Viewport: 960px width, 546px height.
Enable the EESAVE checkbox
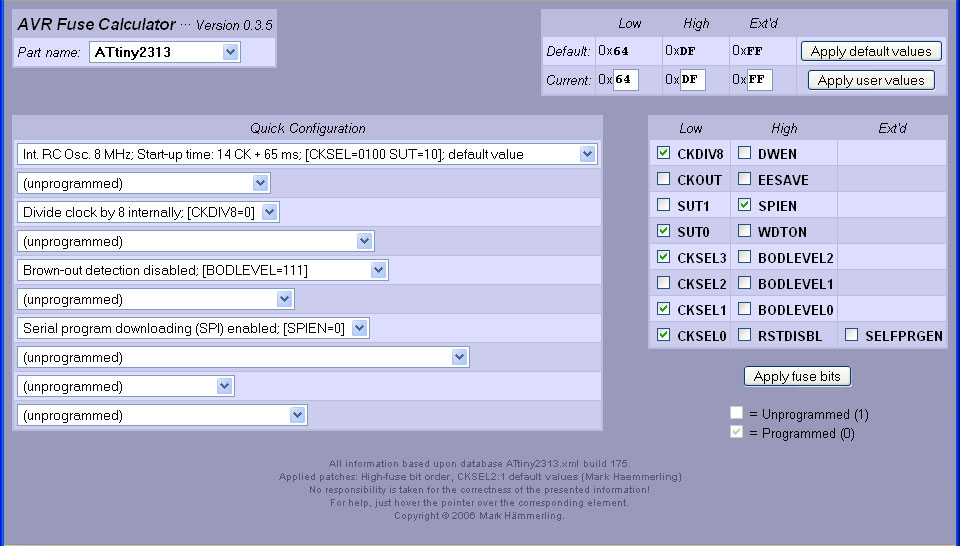point(745,180)
